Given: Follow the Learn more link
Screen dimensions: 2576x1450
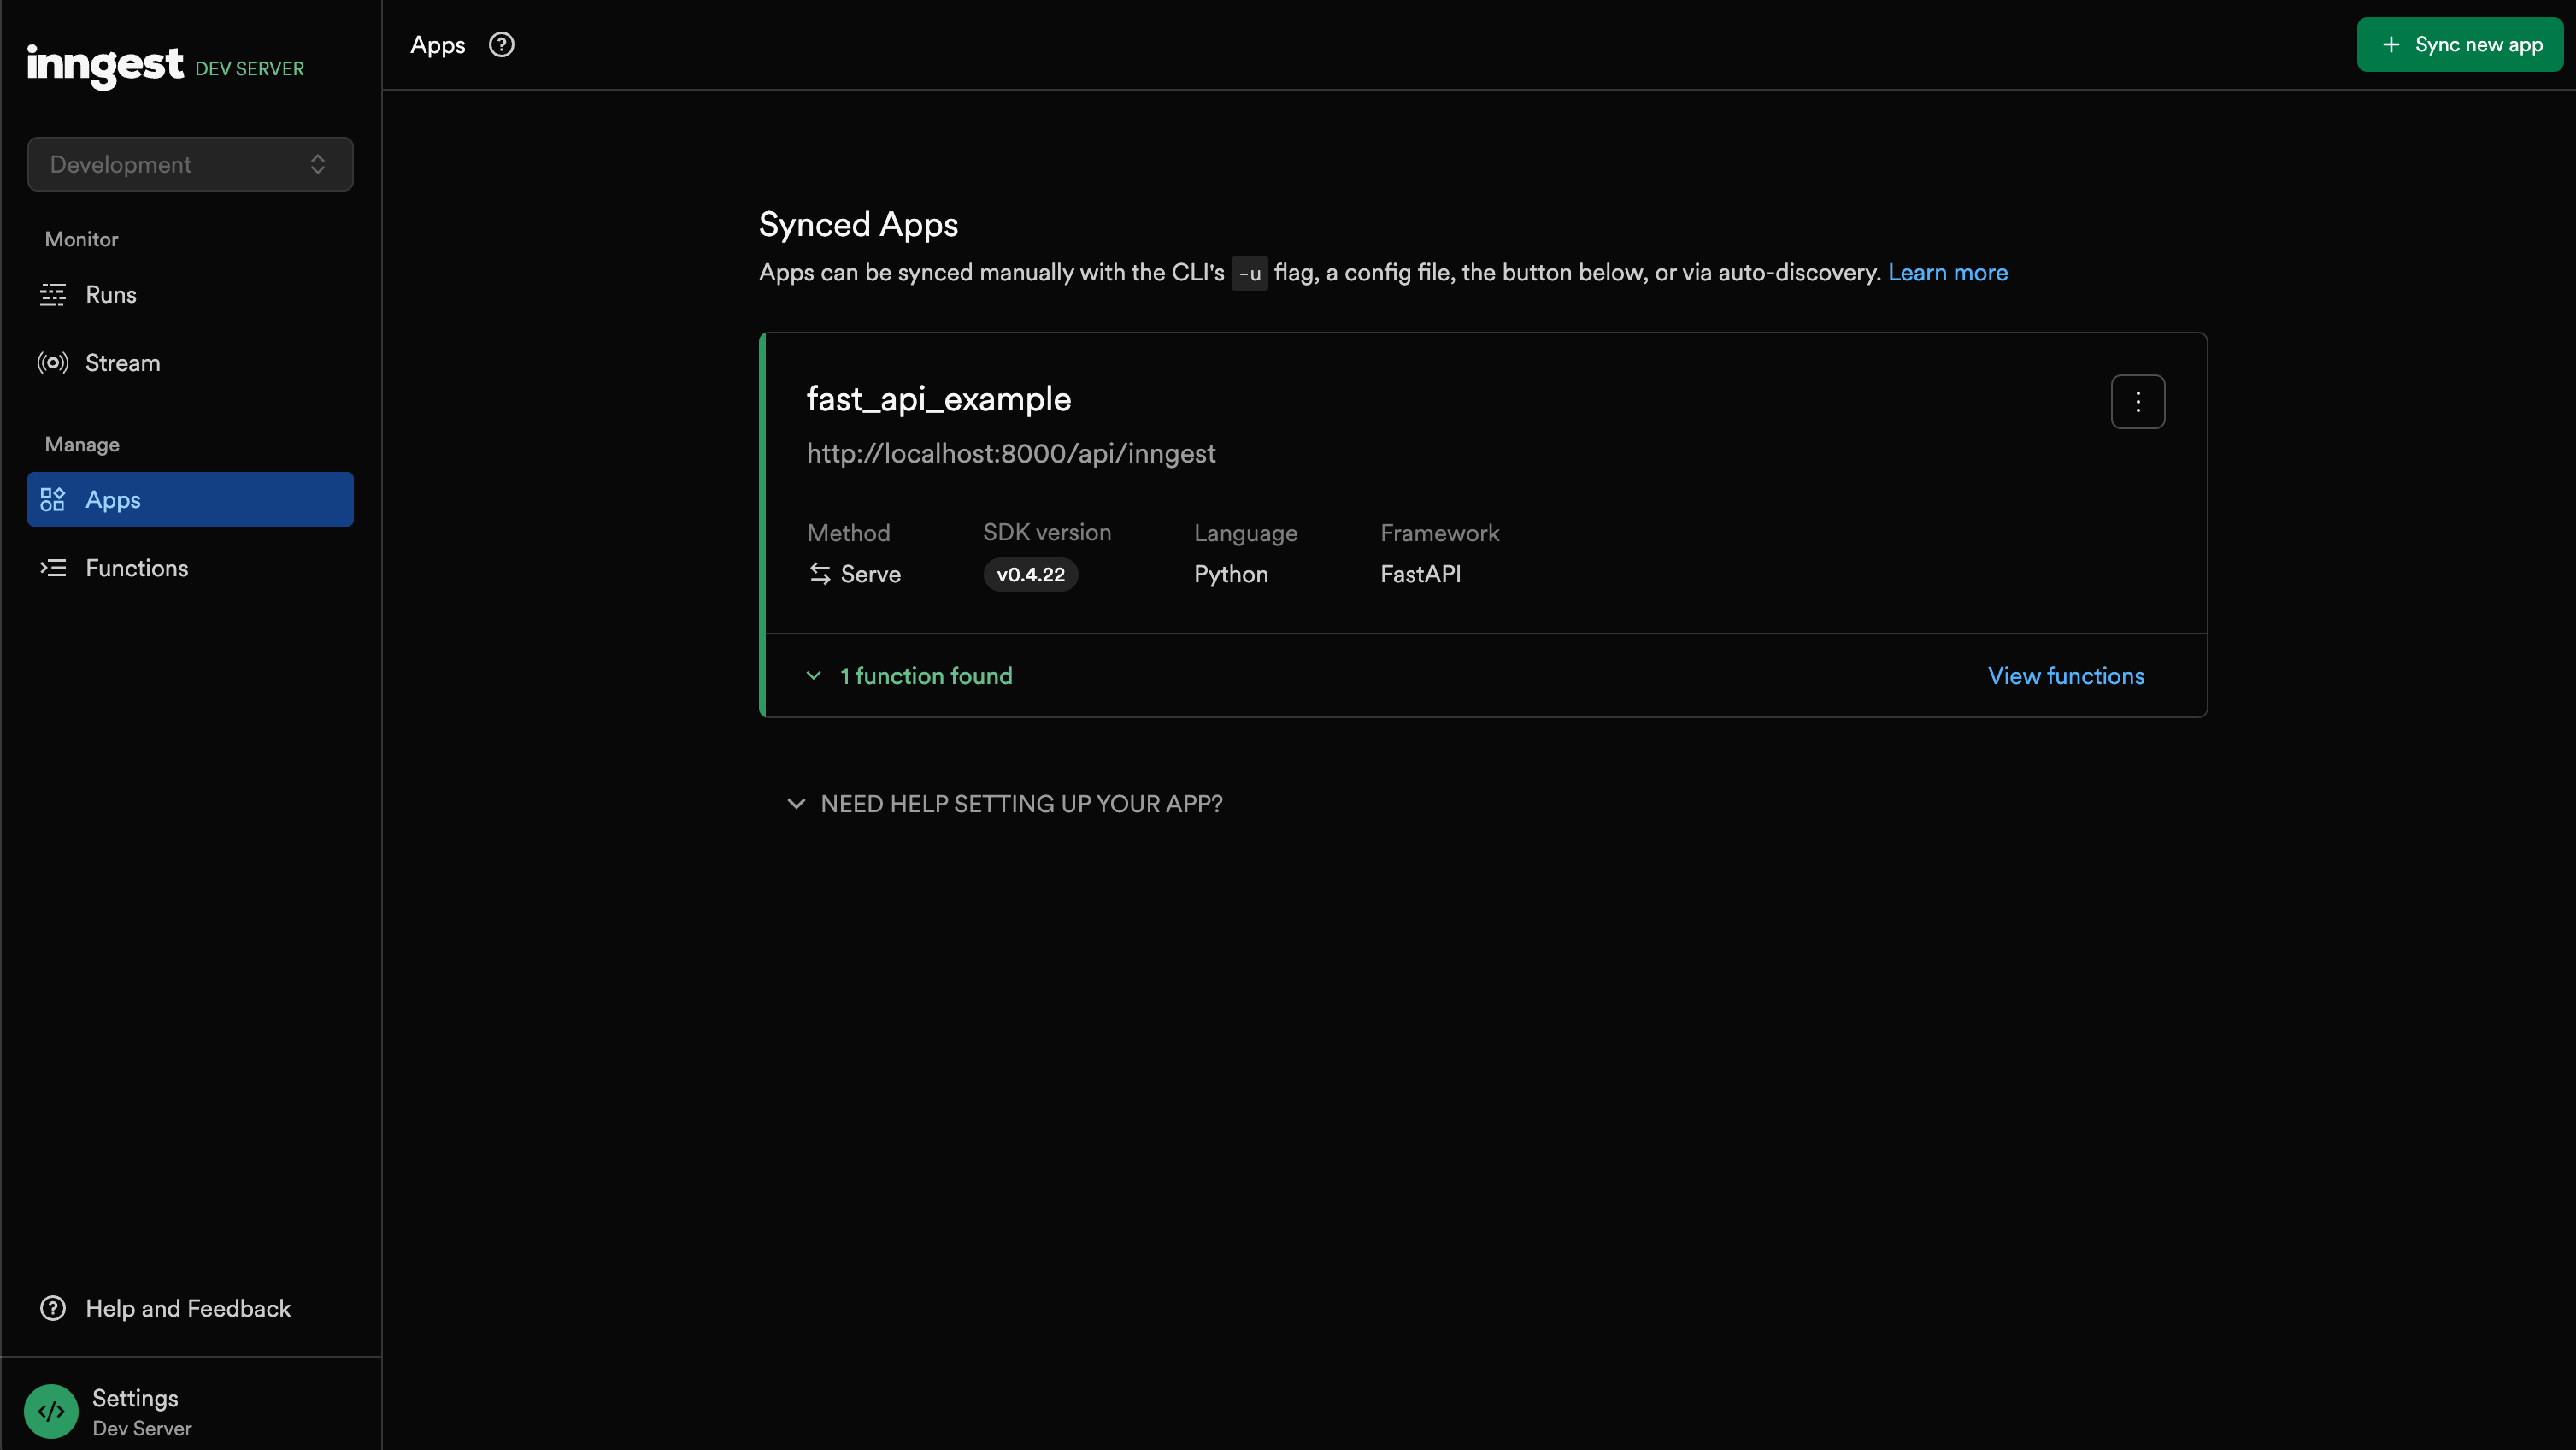Looking at the screenshot, I should (1947, 273).
